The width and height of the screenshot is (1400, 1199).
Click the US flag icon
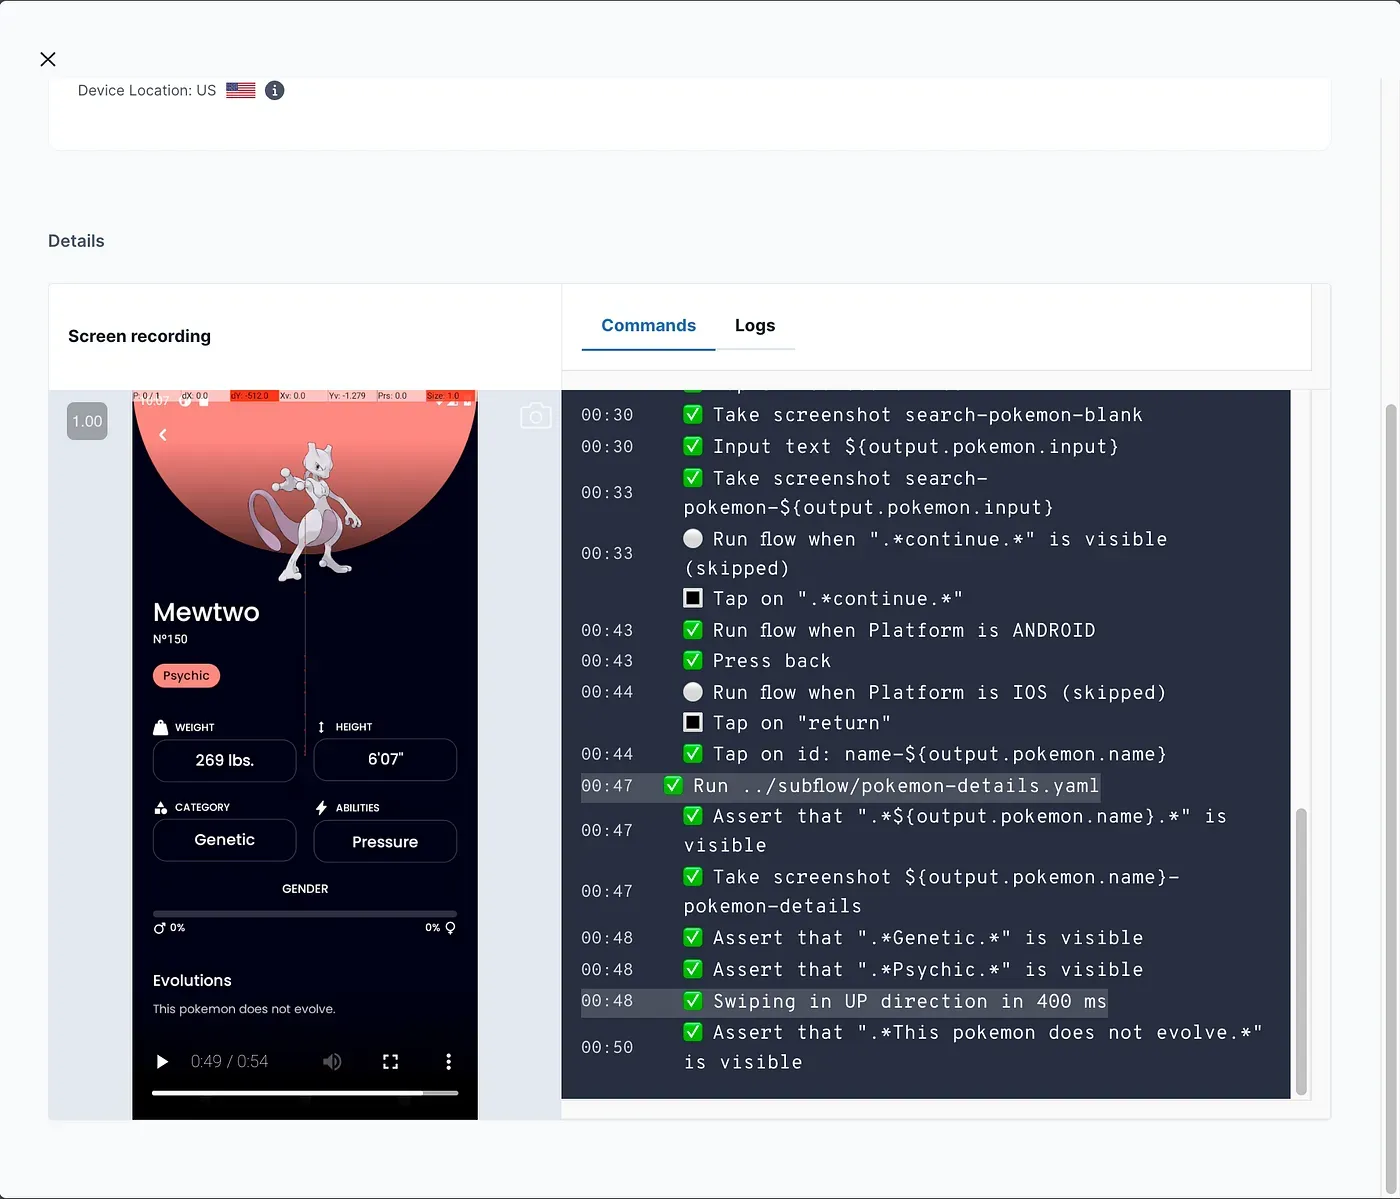tap(240, 90)
